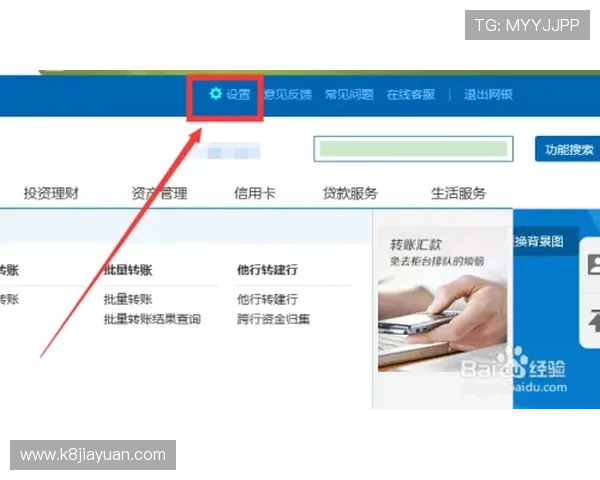The width and height of the screenshot is (600, 480).
Task: Open 批量转账结果查询 link
Action: coord(152,319)
